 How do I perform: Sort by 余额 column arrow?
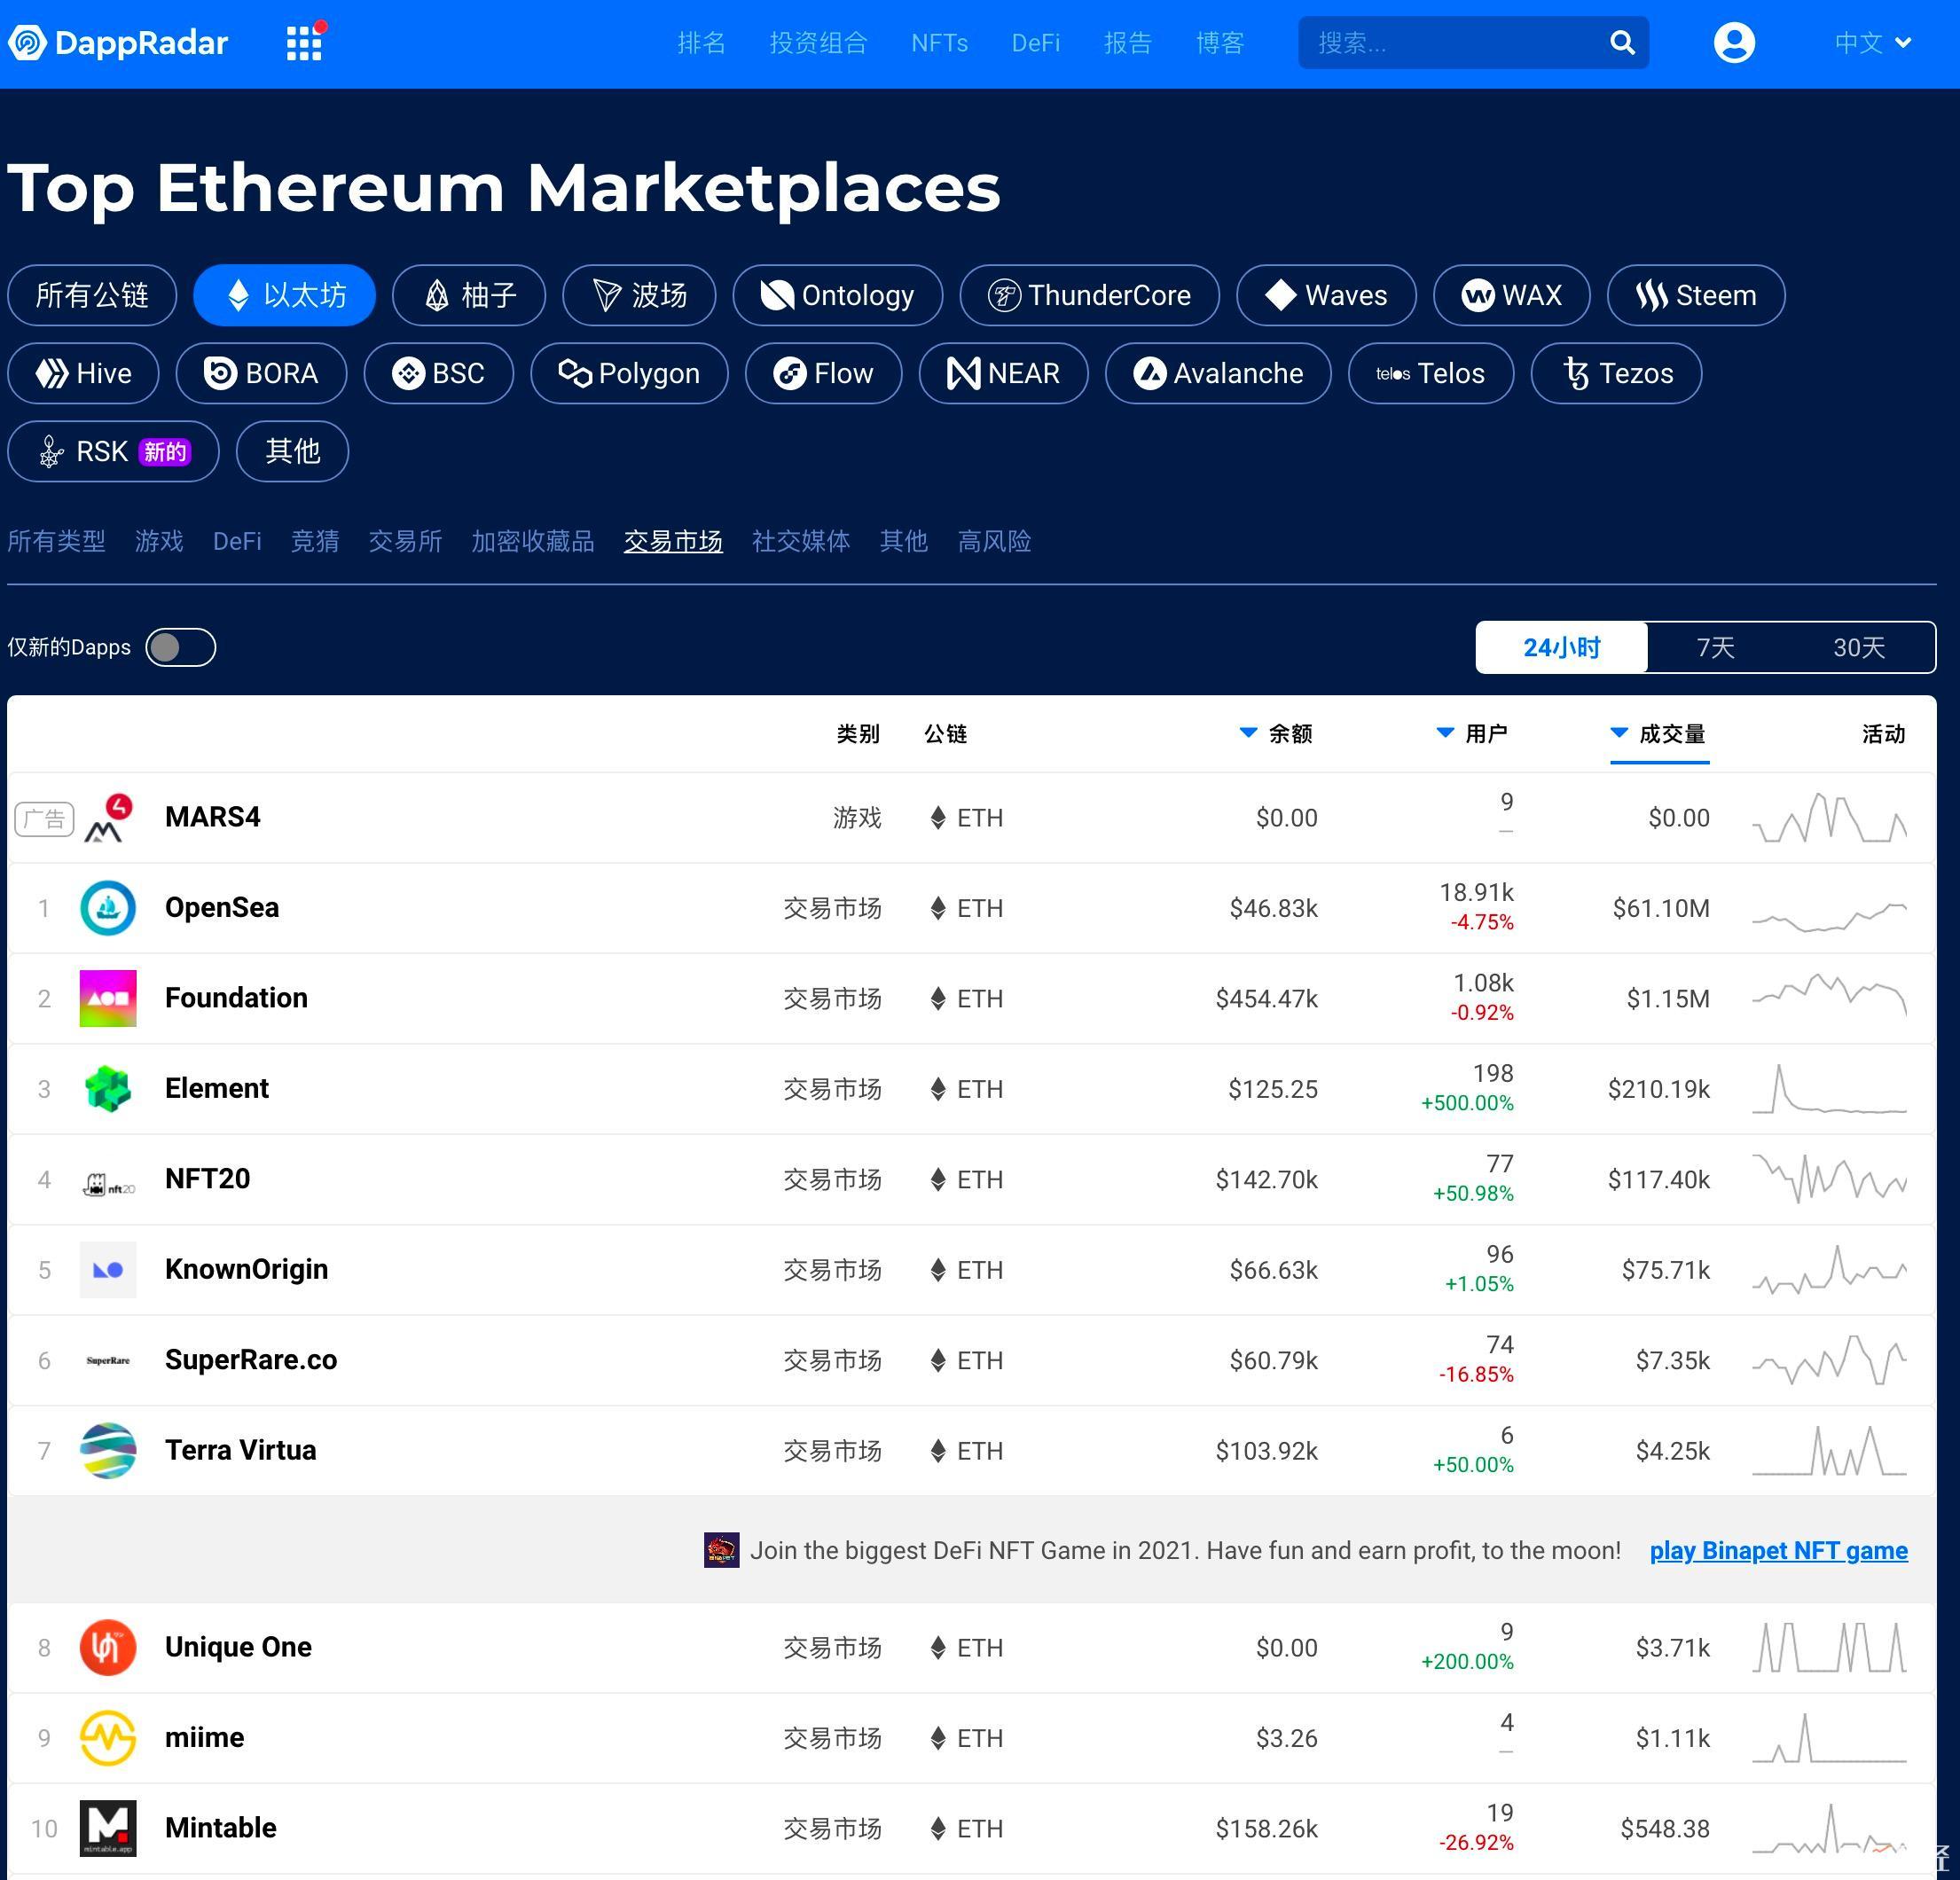(1247, 733)
